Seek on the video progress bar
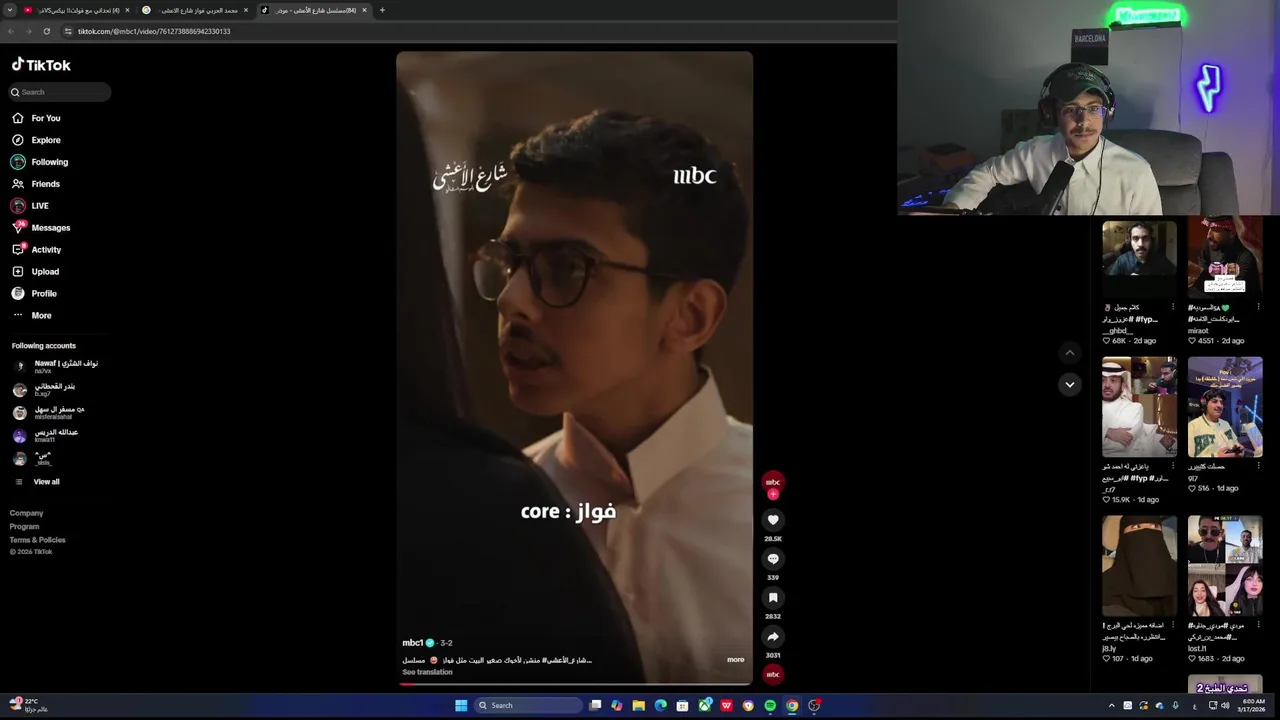Image resolution: width=1280 pixels, height=720 pixels. (574, 684)
